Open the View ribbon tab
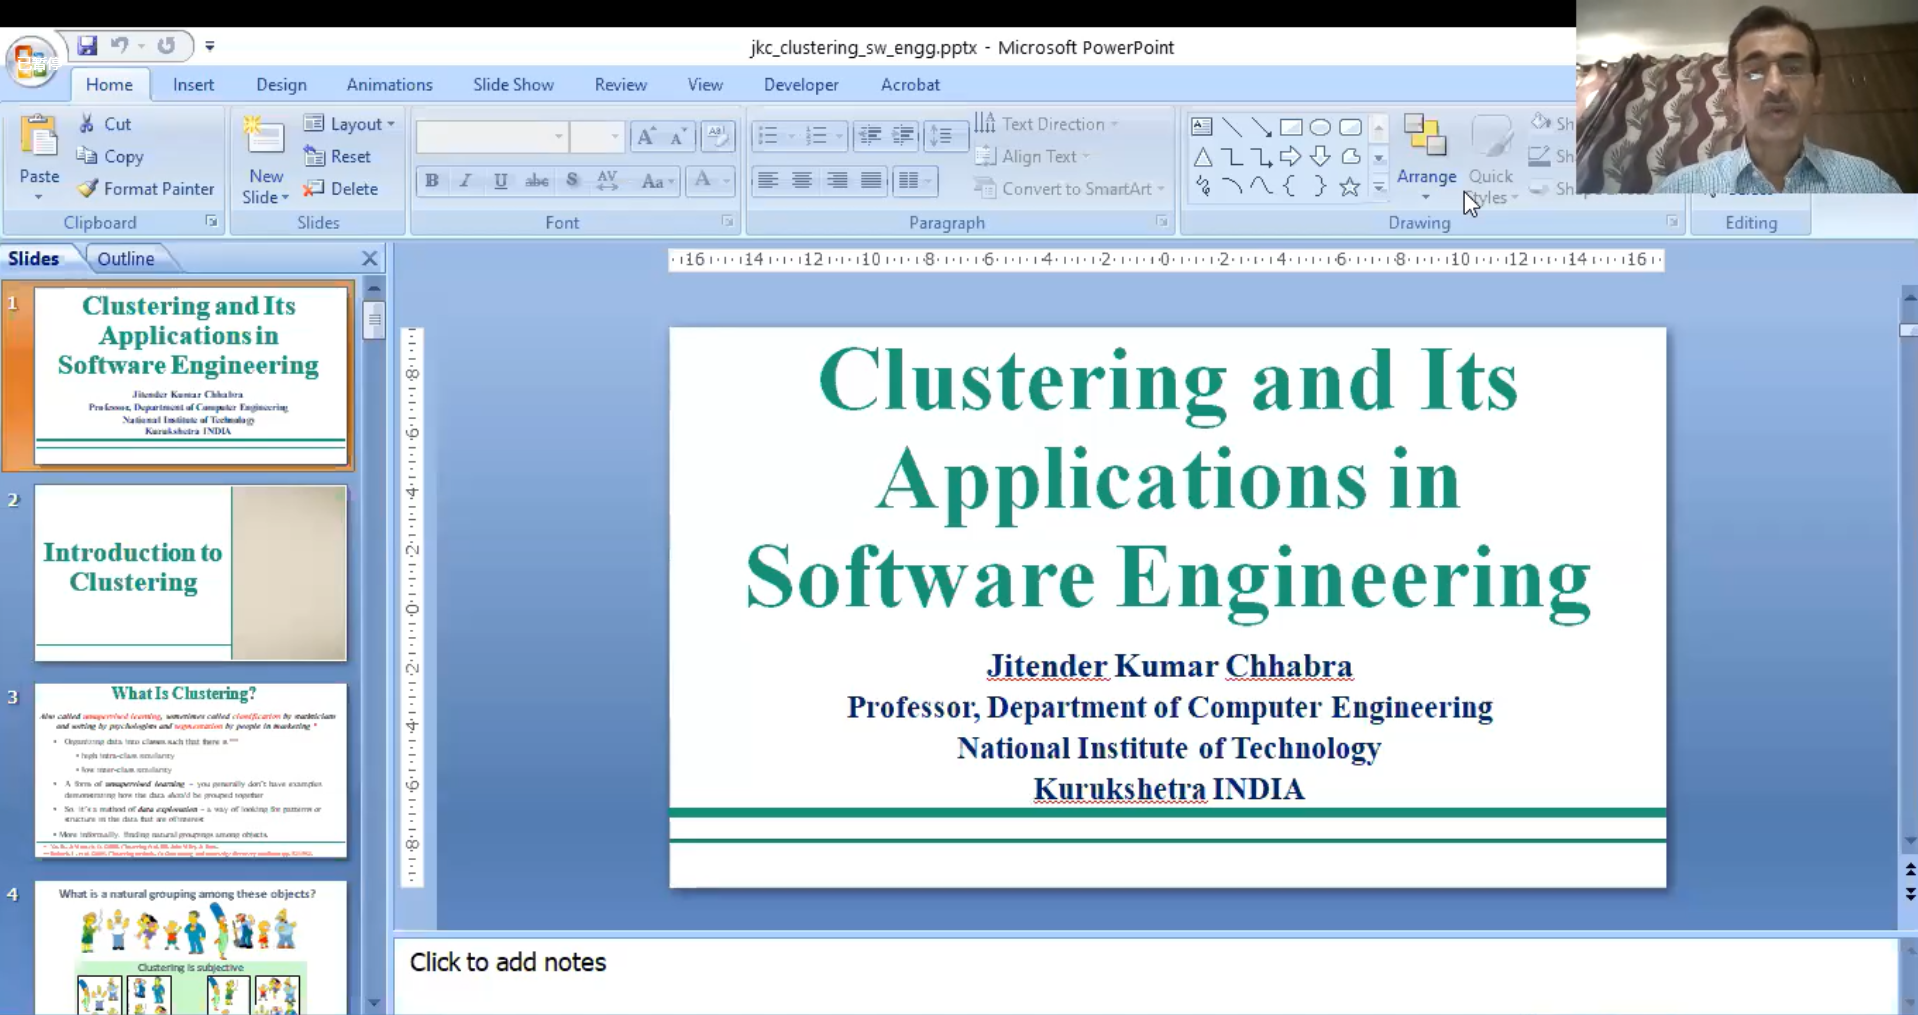This screenshot has height=1015, width=1918. pyautogui.click(x=705, y=85)
